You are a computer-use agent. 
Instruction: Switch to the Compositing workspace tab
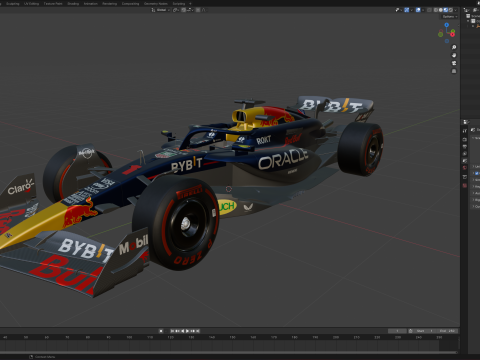(130, 4)
